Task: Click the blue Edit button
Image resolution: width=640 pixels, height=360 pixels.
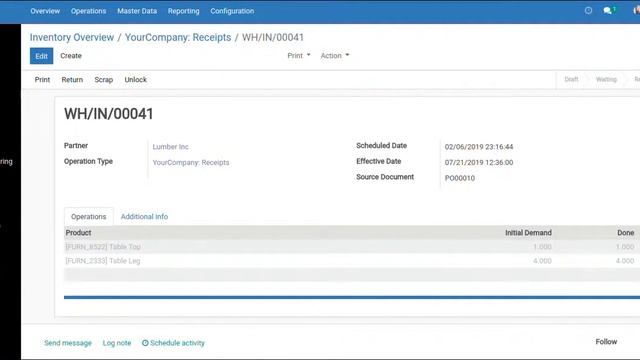Action: click(41, 56)
